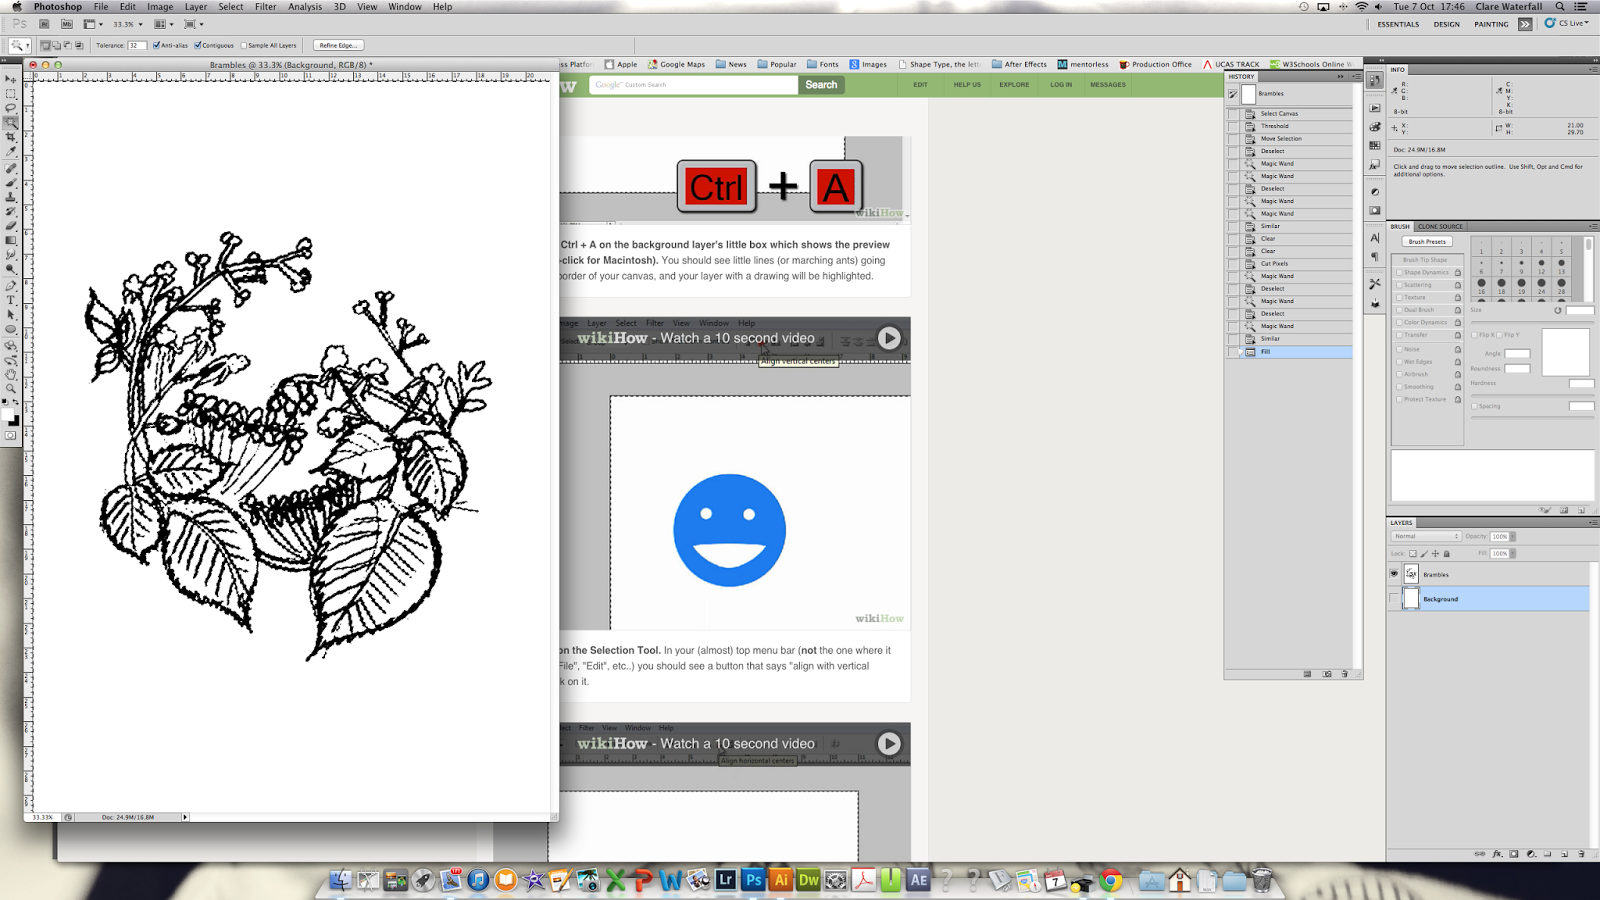
Task: Open the Character panel icon
Action: [x=1375, y=238]
